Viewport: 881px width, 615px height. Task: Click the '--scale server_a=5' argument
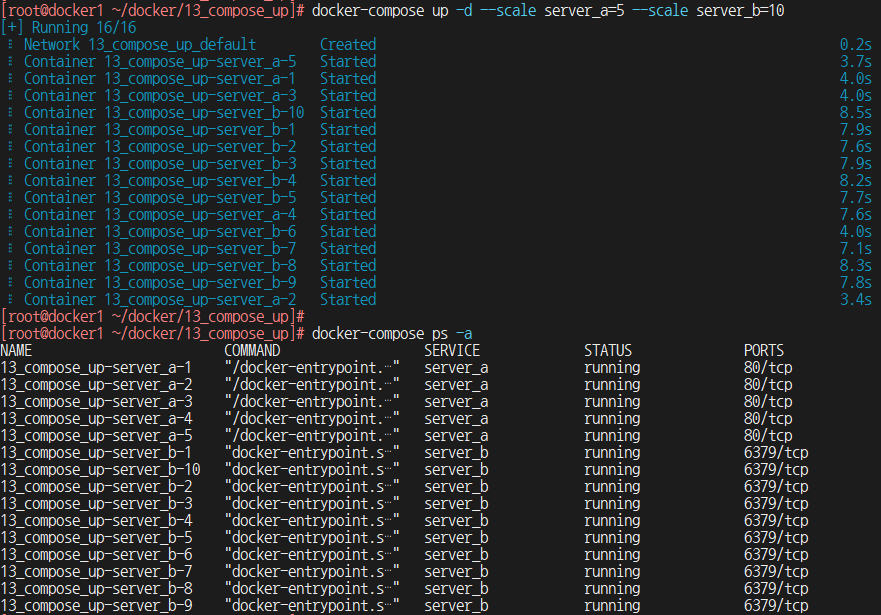pyautogui.click(x=552, y=10)
